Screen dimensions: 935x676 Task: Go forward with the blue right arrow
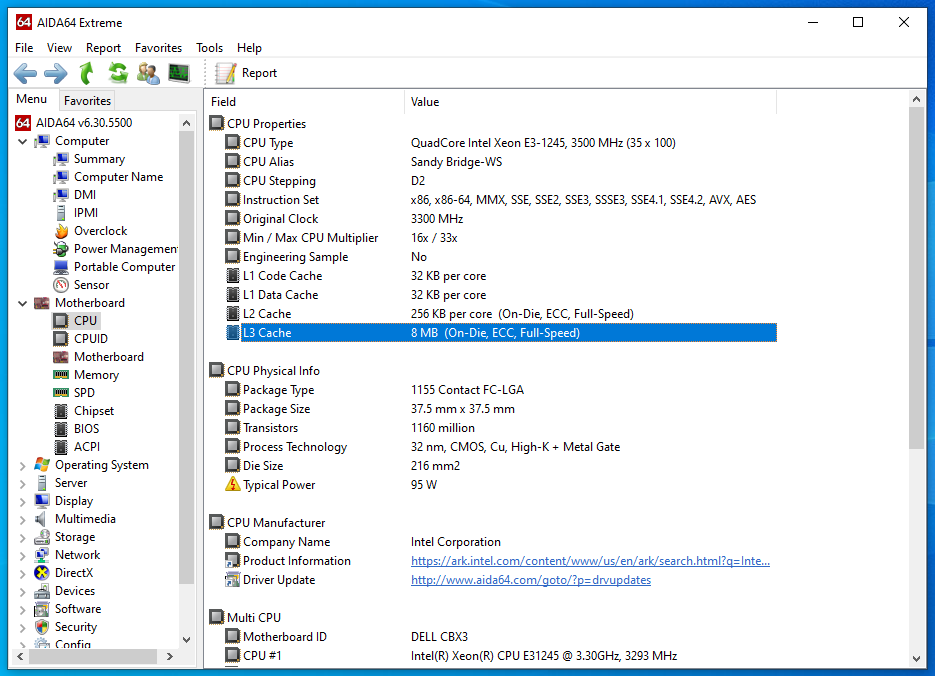(56, 73)
